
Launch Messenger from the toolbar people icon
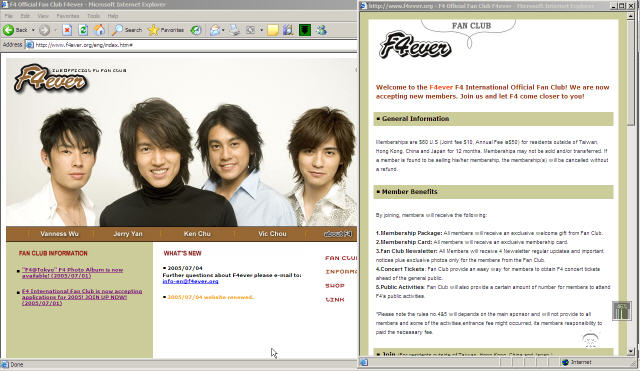(x=322, y=30)
